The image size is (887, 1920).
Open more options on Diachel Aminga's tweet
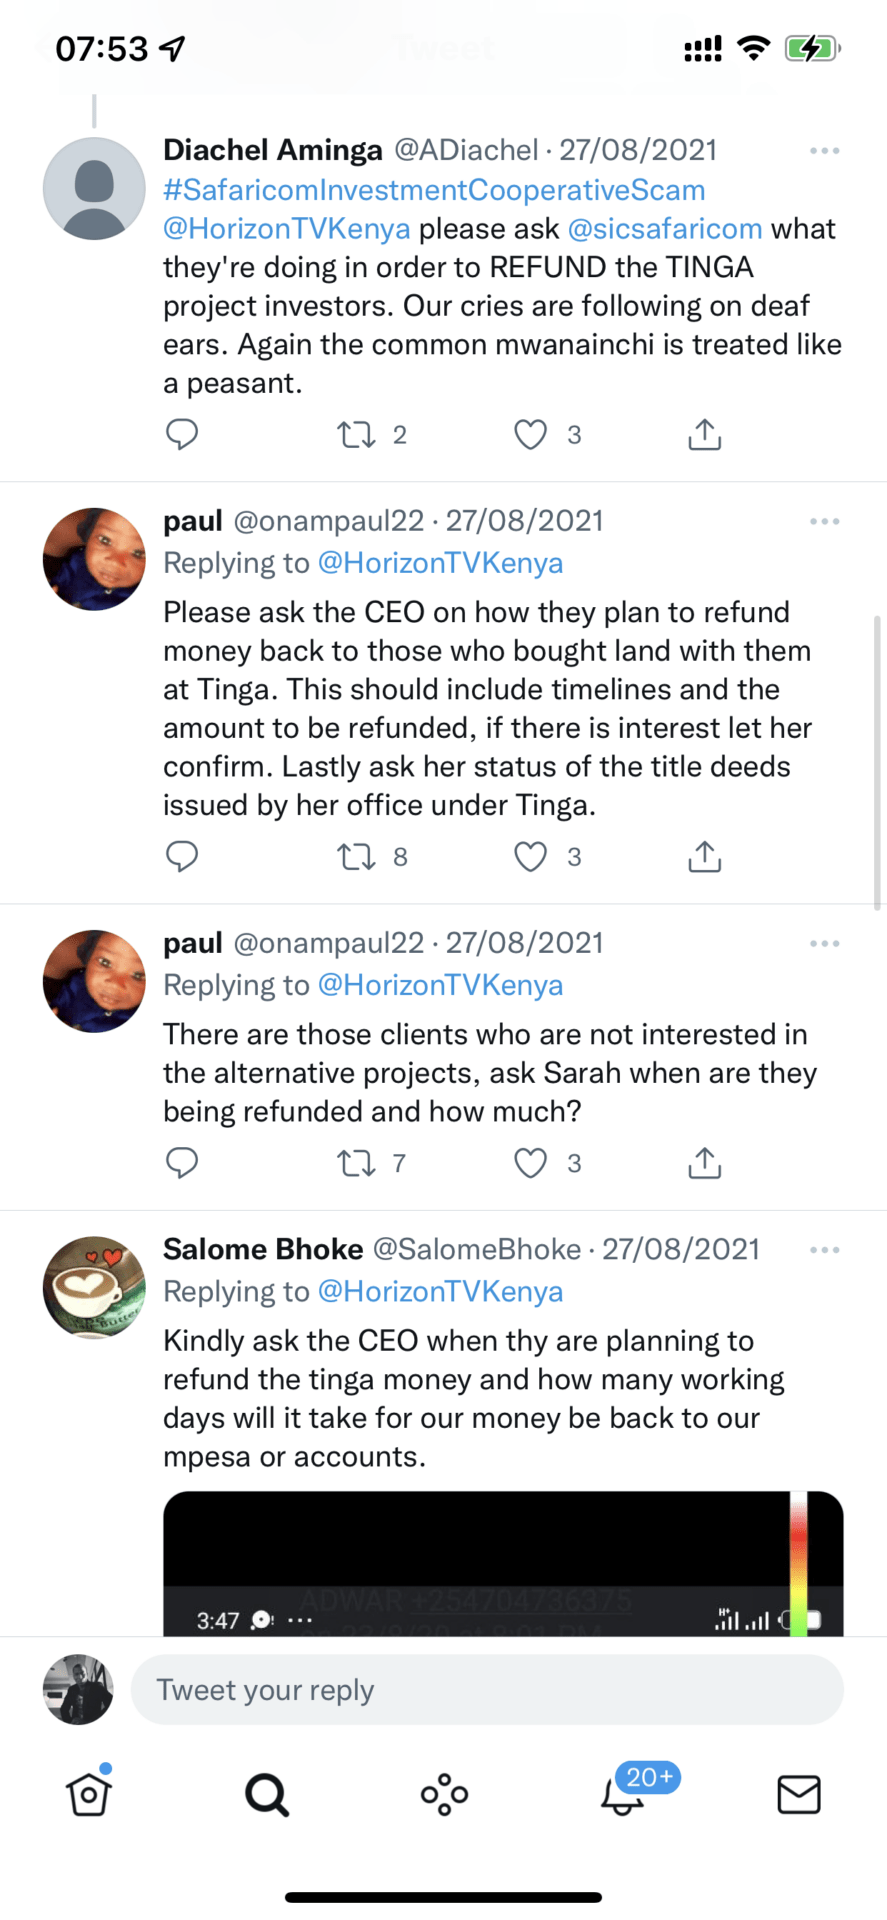click(x=824, y=151)
